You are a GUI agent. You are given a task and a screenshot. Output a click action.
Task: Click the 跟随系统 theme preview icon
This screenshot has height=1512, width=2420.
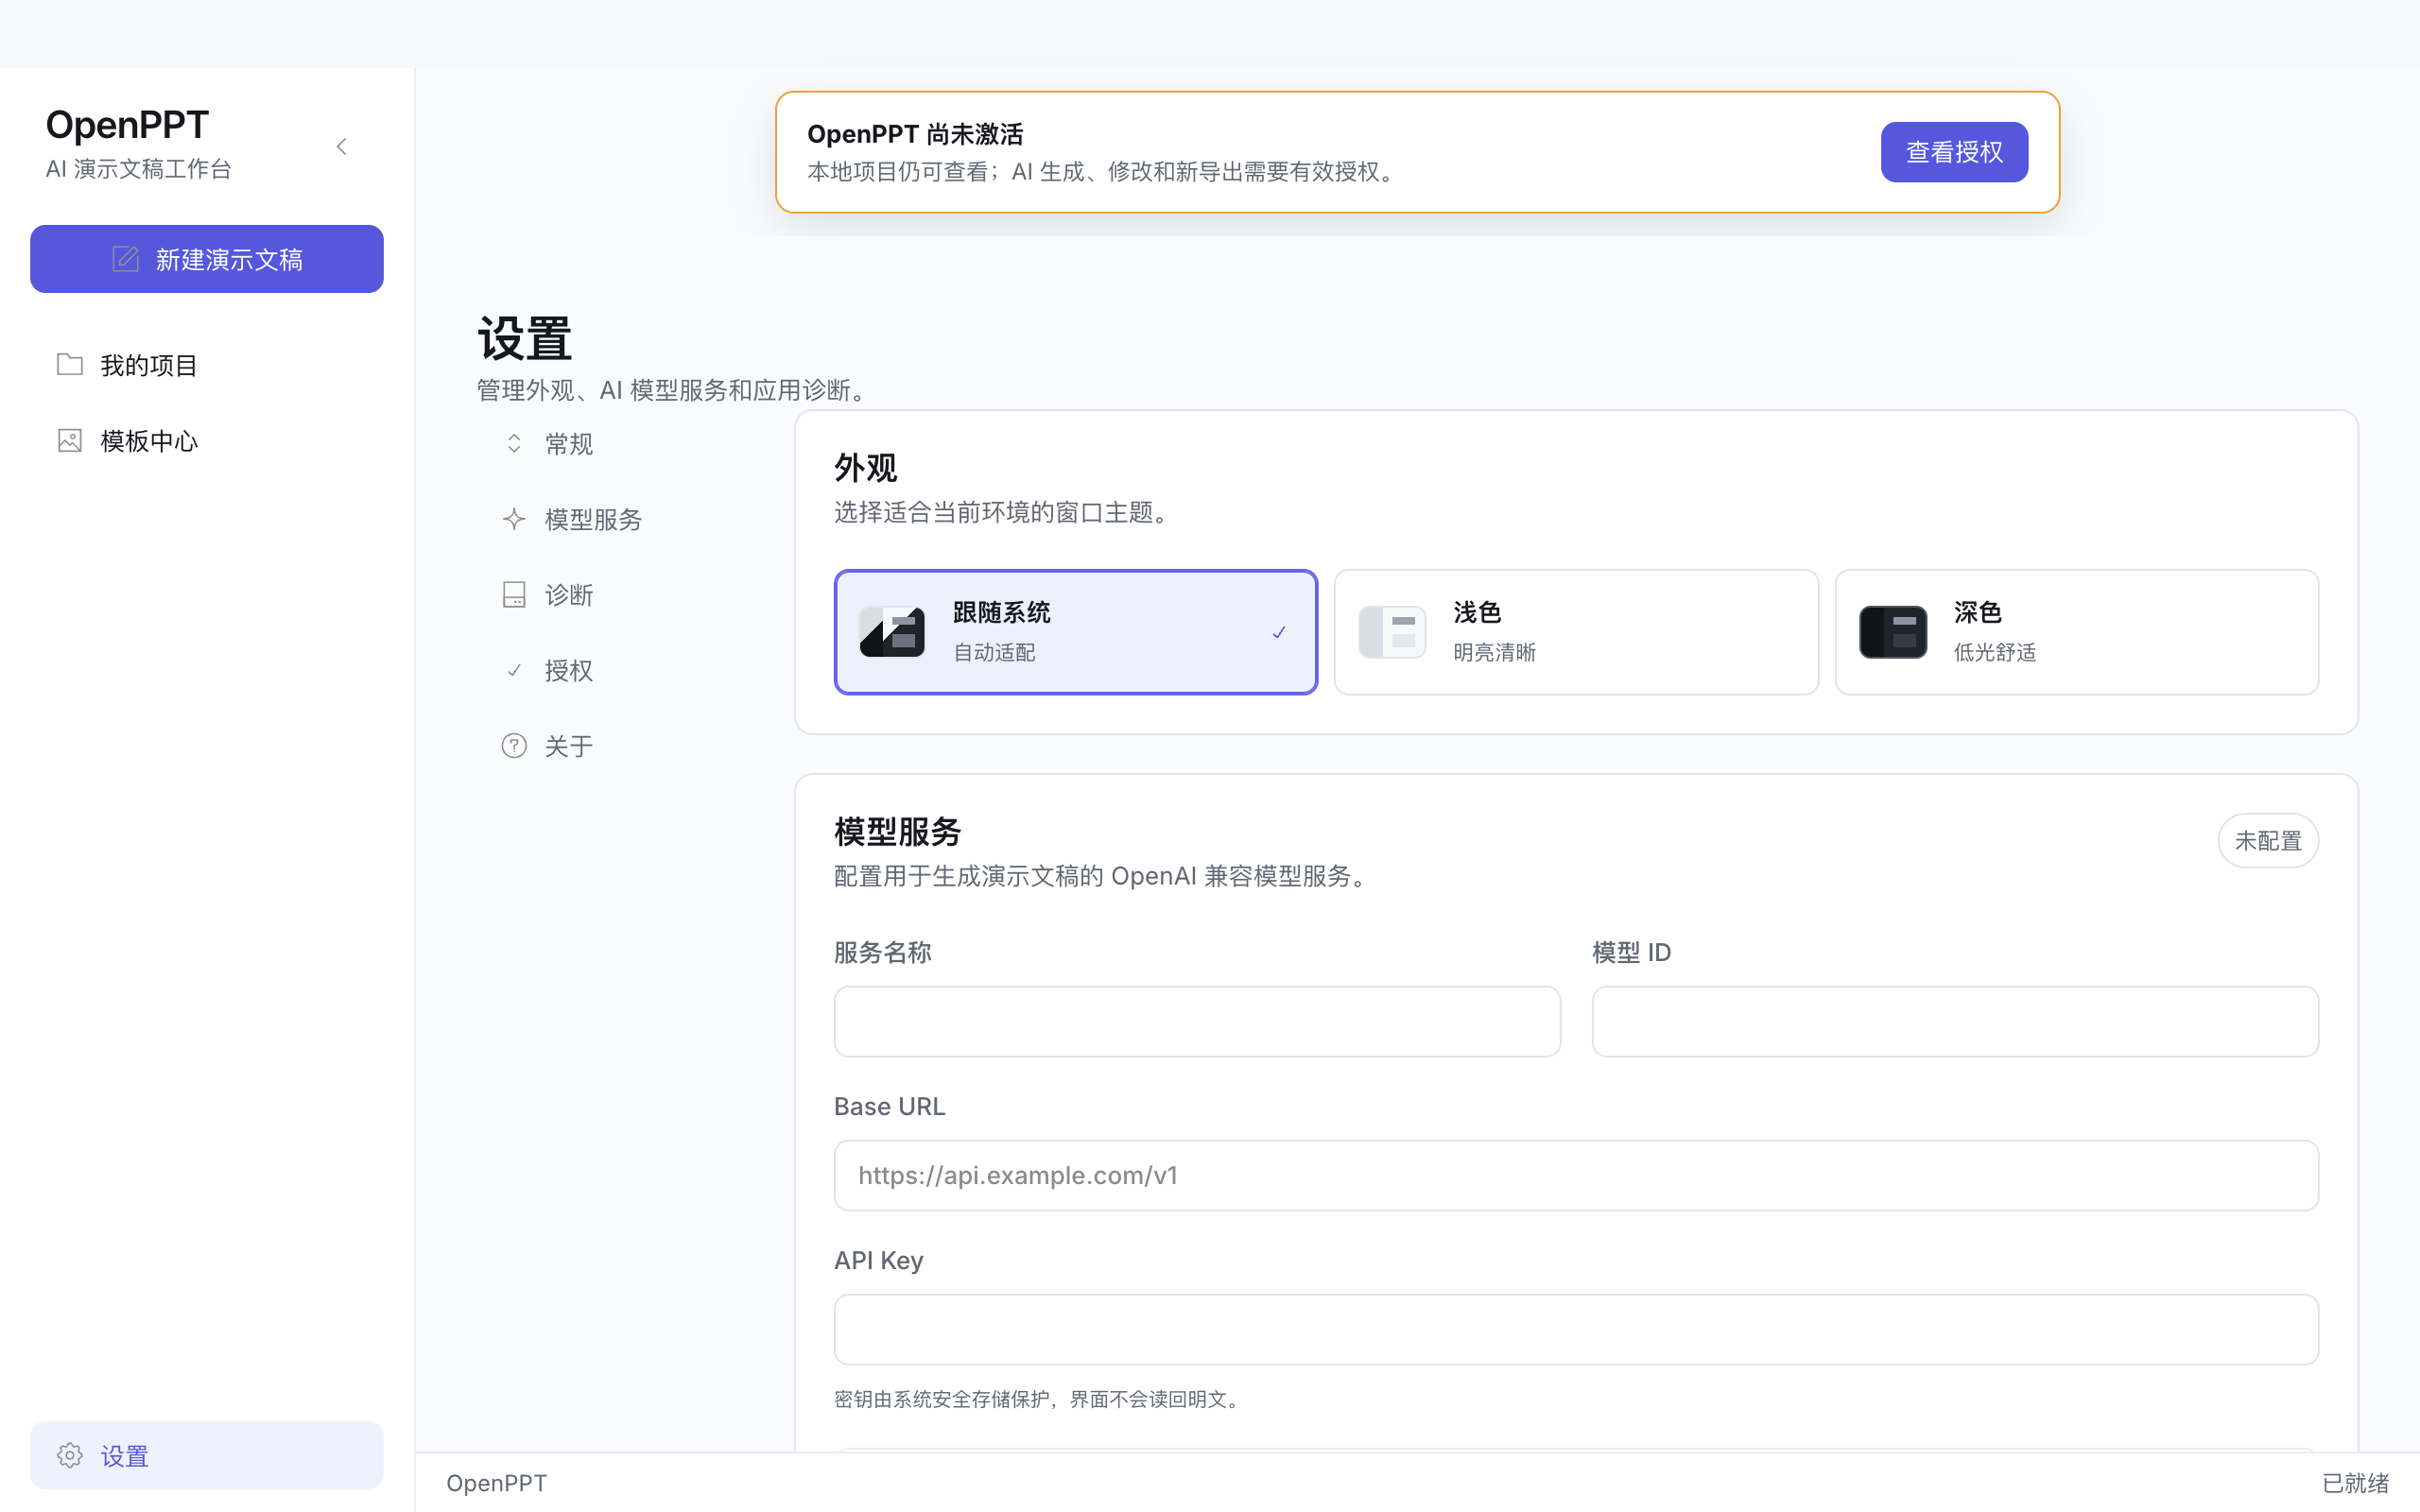point(892,632)
